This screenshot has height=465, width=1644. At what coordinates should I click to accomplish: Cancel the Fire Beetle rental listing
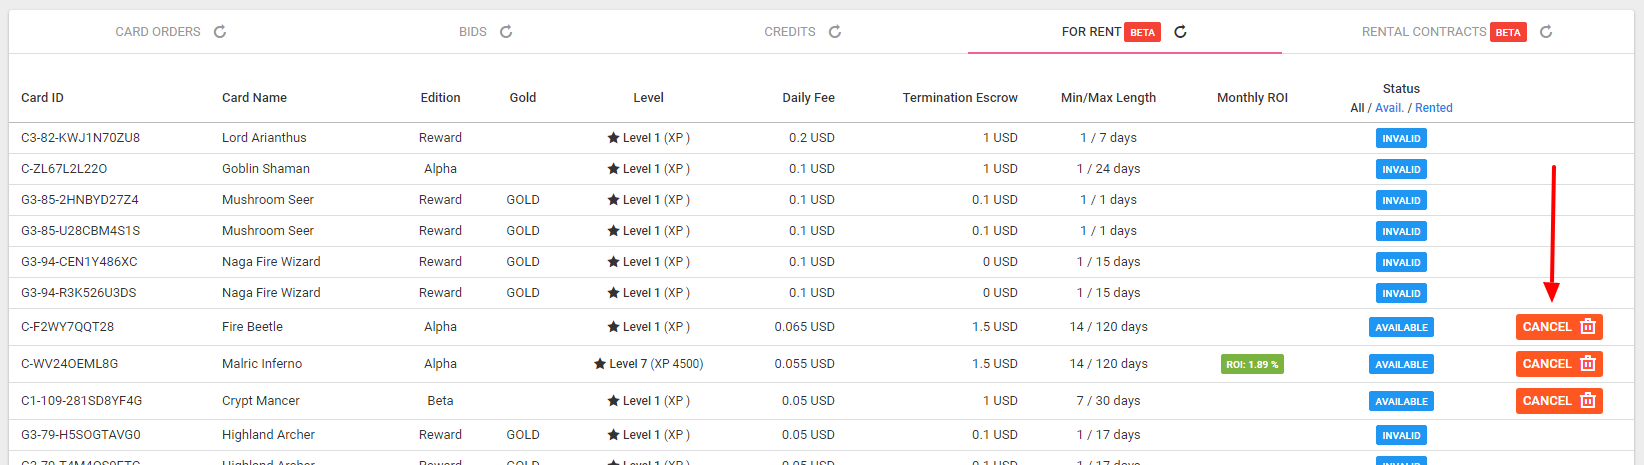1546,327
